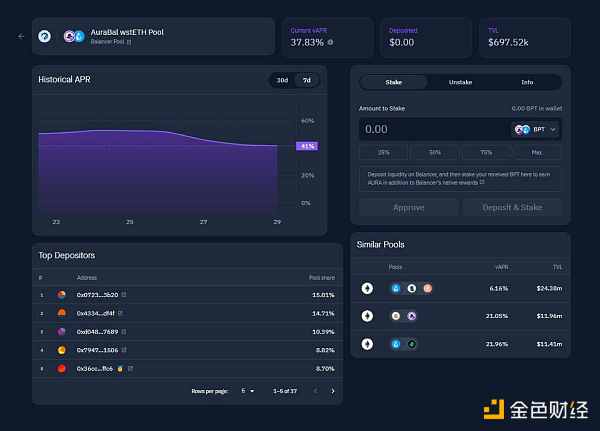Set stake amount to 25%
The image size is (600, 431).
(383, 152)
